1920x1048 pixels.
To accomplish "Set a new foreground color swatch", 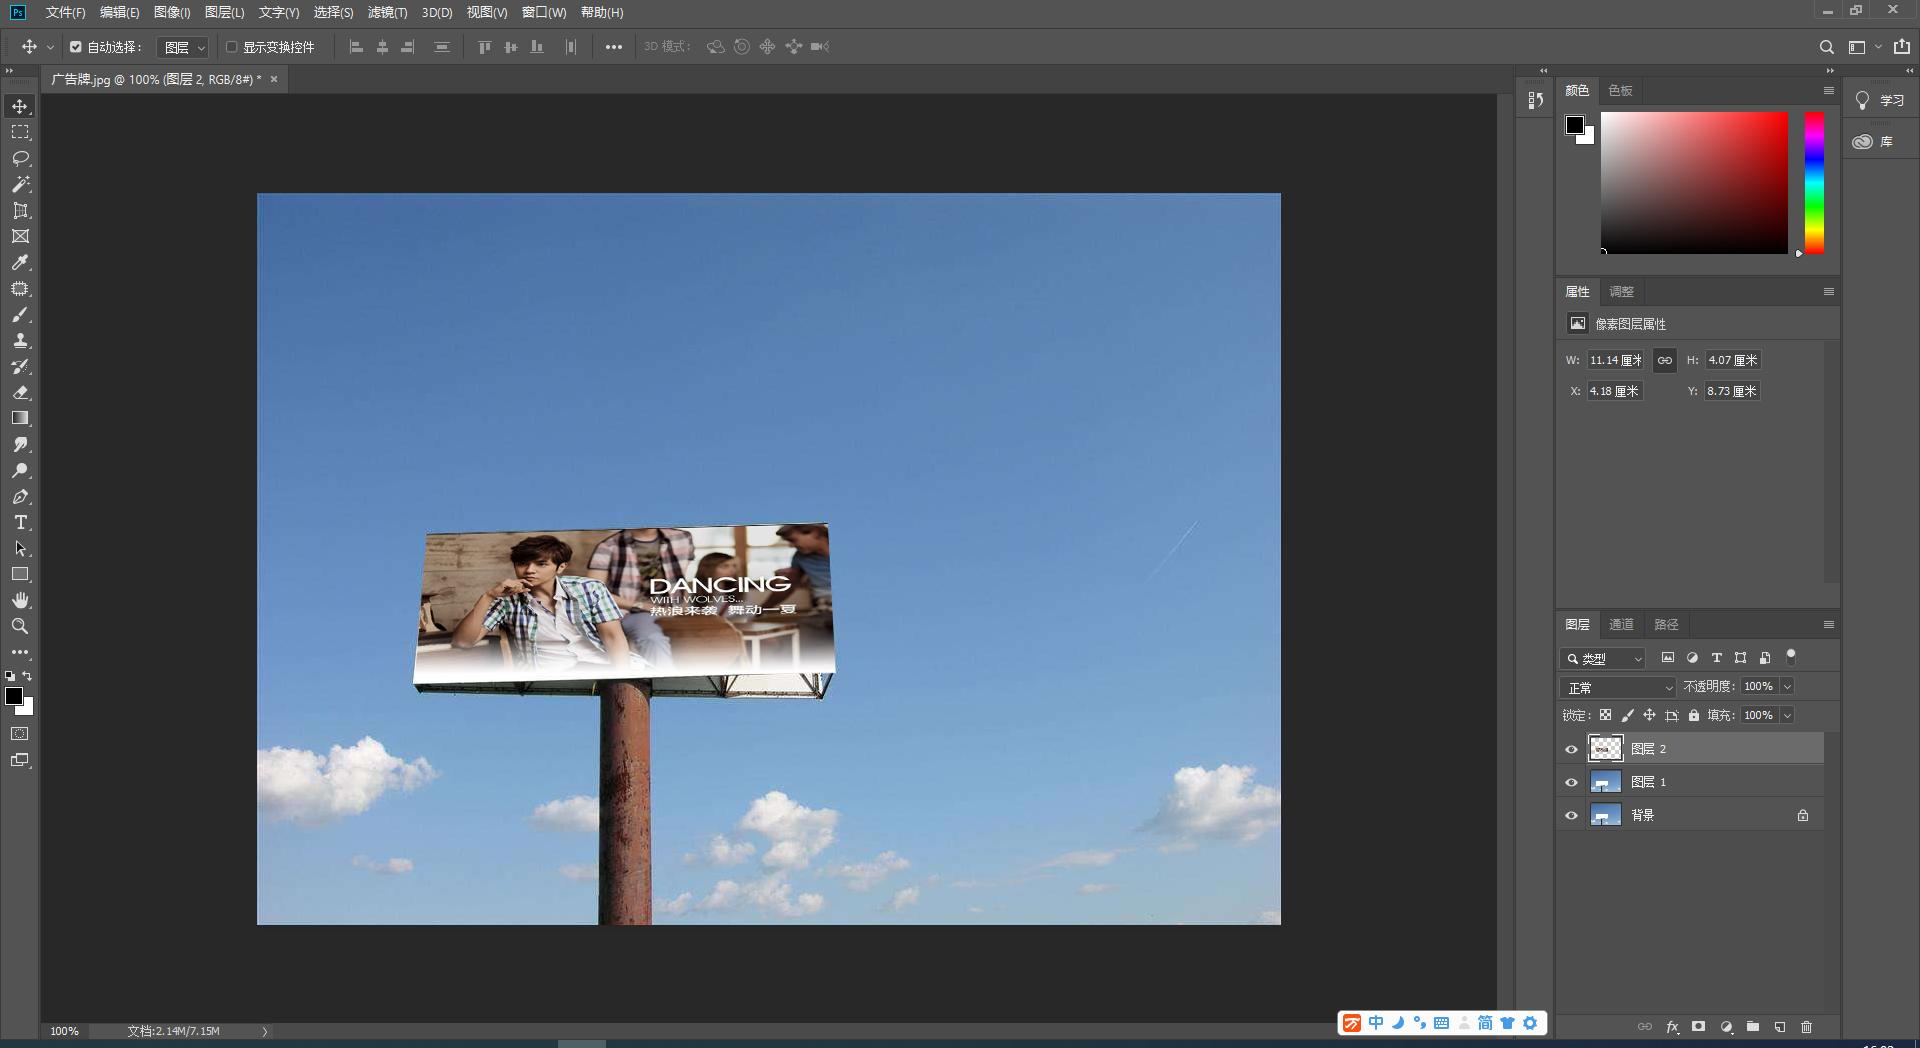I will [15, 697].
